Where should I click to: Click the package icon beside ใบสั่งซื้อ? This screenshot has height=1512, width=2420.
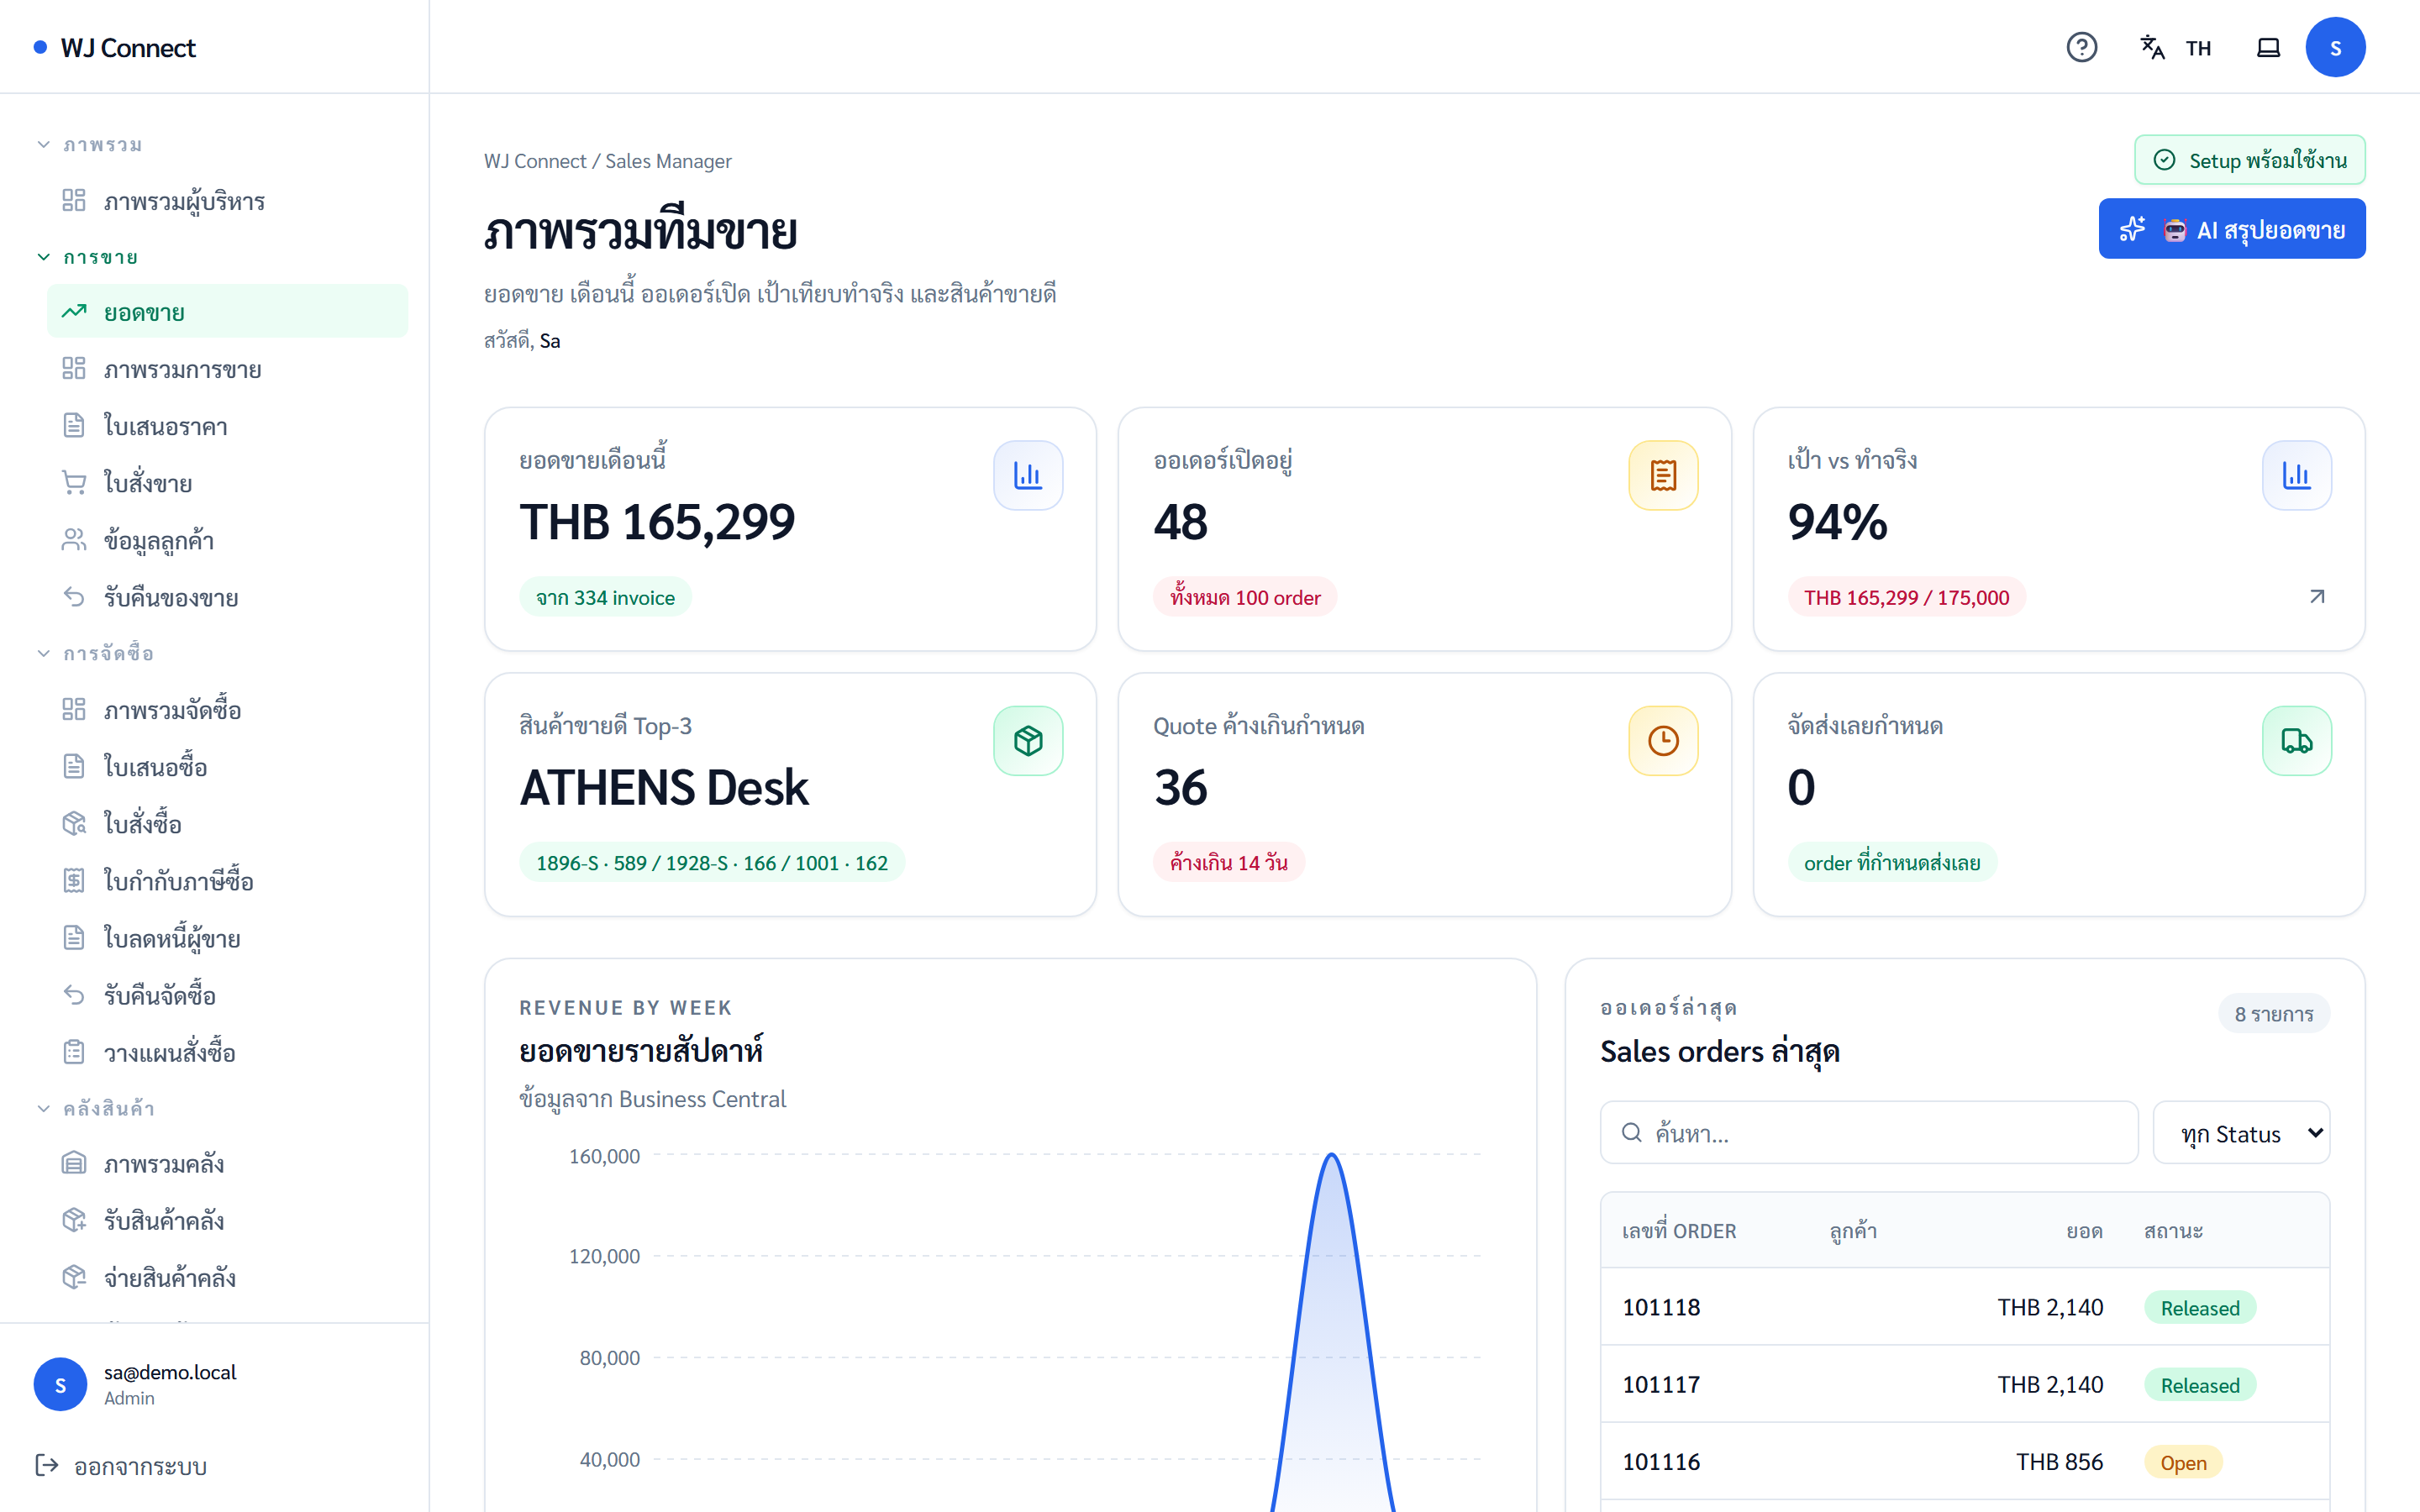pos(74,823)
